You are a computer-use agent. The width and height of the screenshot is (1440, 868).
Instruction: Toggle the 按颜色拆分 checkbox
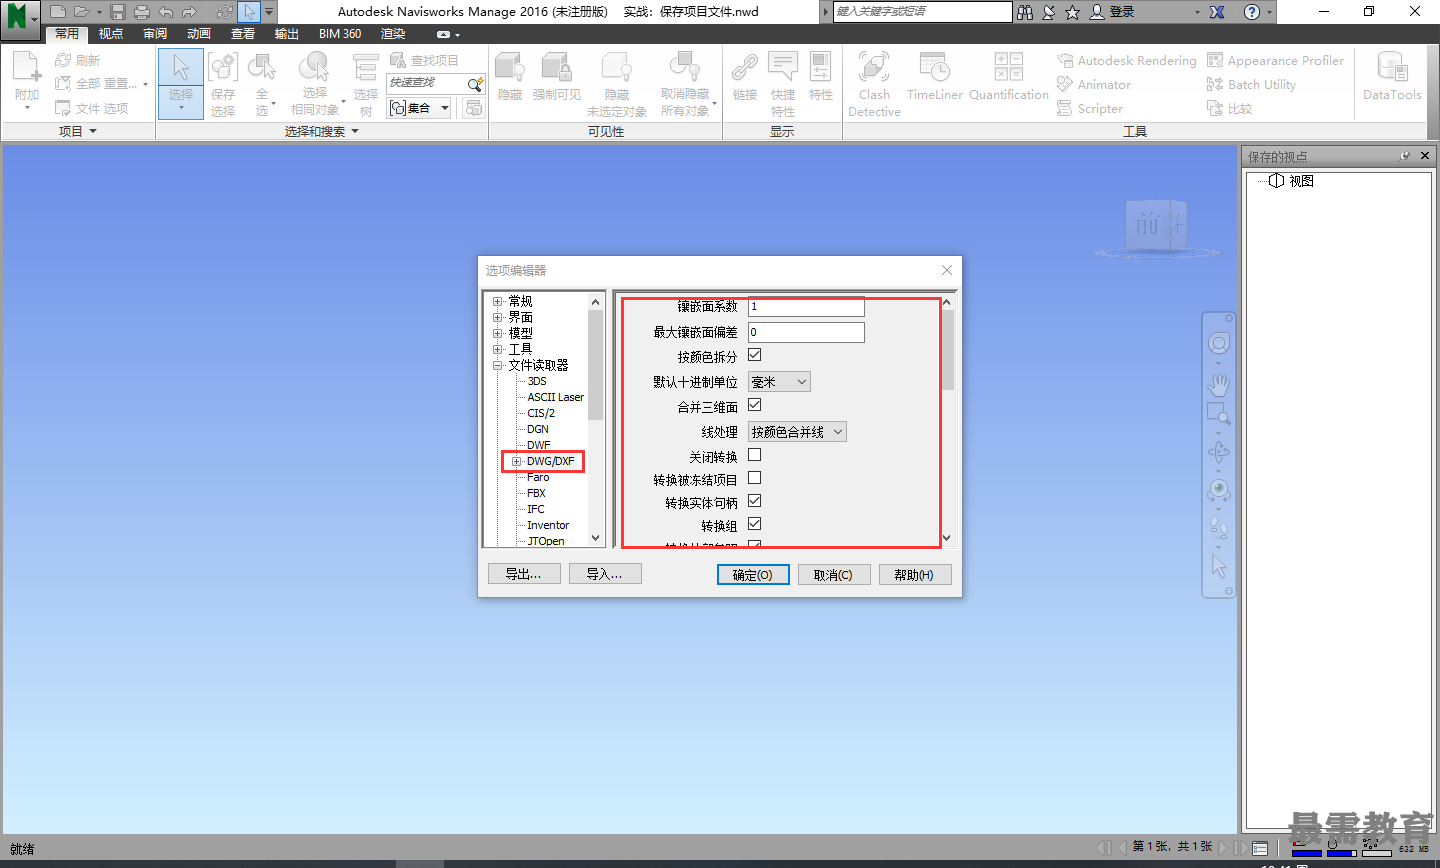click(x=755, y=355)
